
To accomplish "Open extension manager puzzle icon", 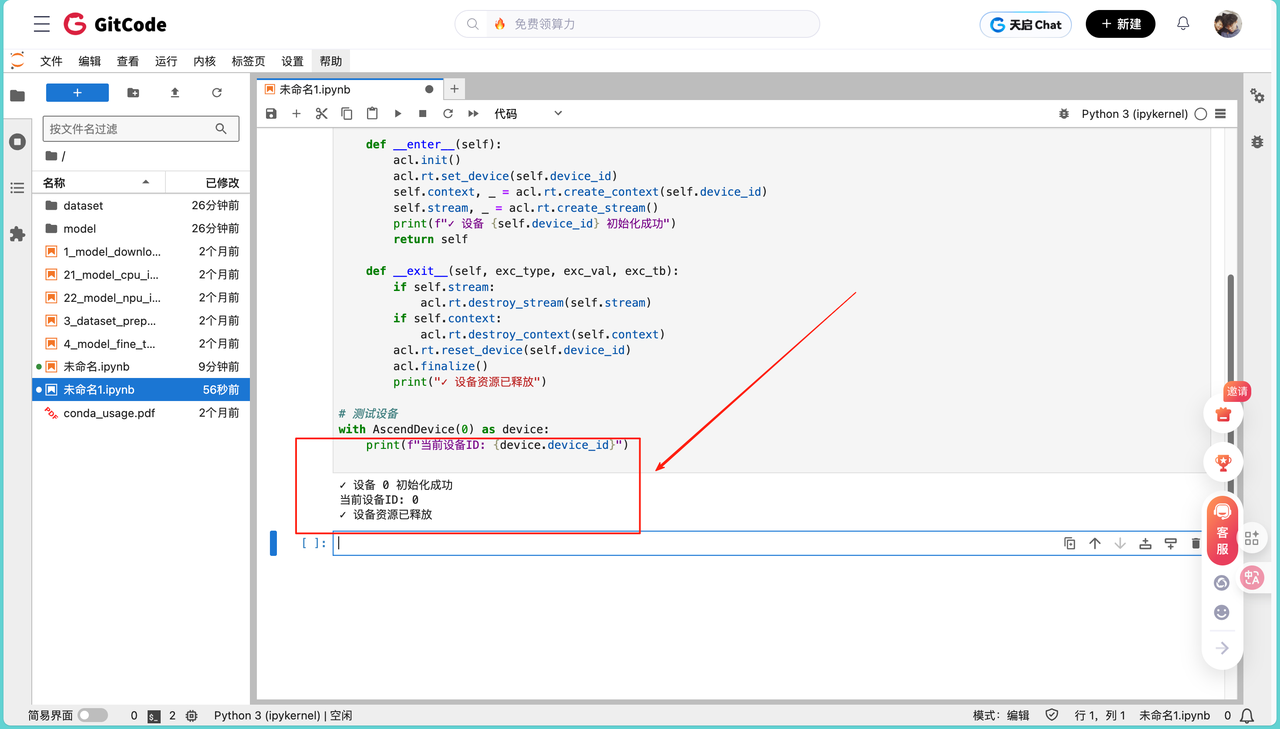I will coord(17,234).
